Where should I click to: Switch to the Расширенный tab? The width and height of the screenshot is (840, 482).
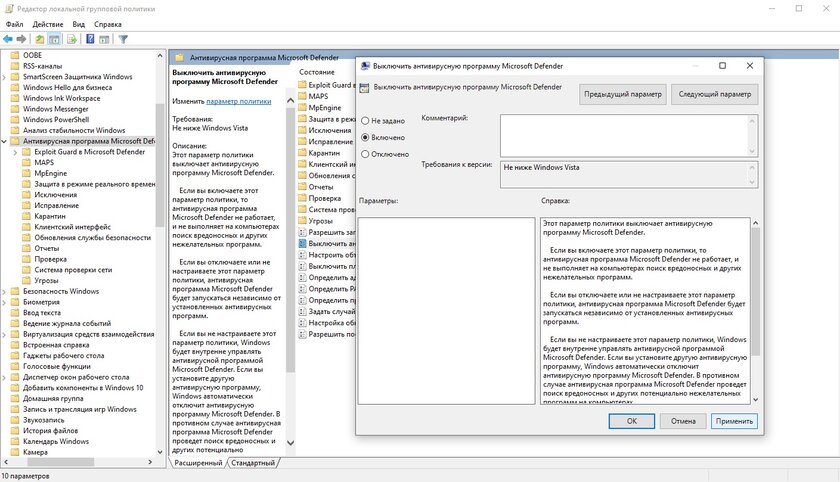click(198, 463)
